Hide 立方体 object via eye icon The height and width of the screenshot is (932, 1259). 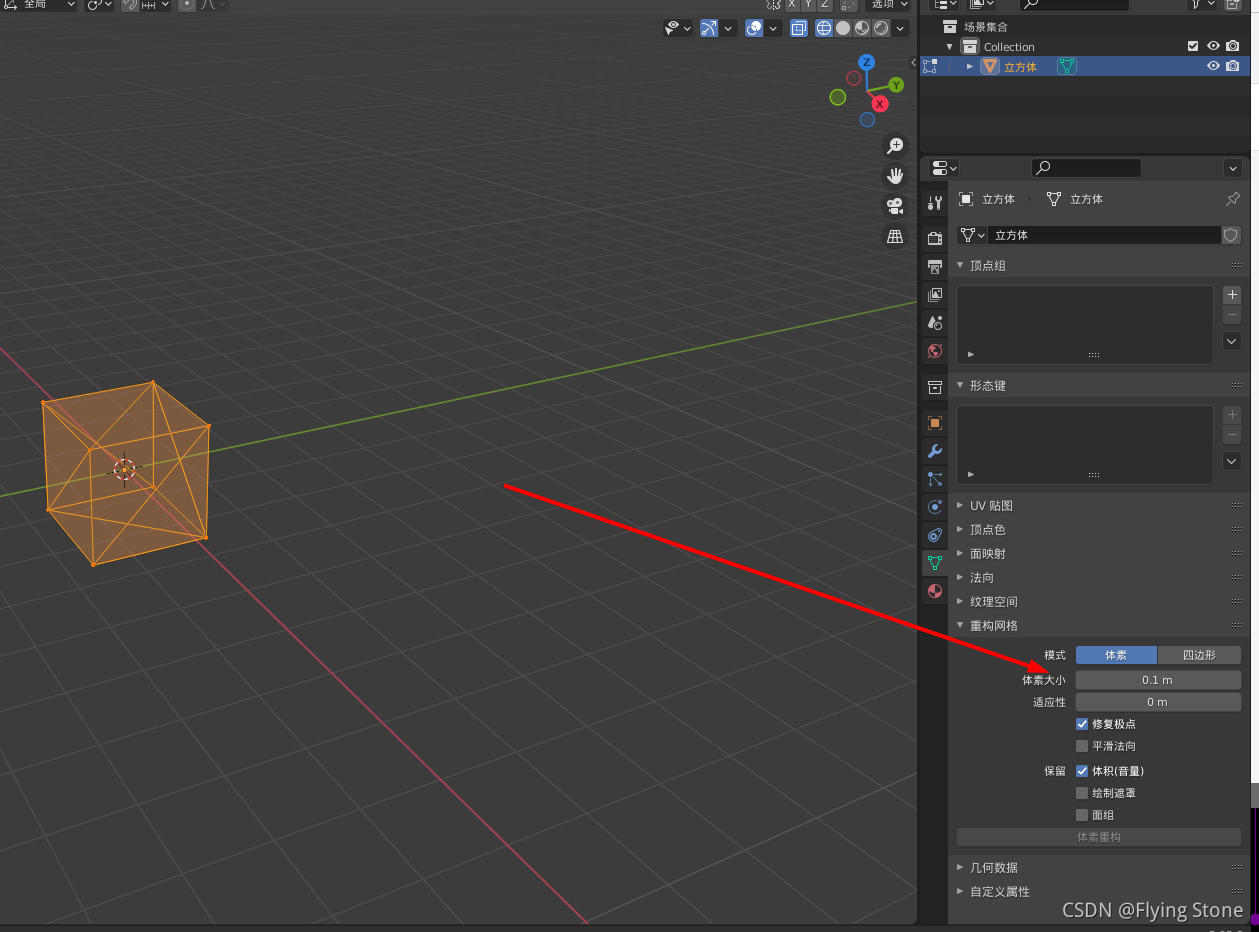pyautogui.click(x=1213, y=66)
